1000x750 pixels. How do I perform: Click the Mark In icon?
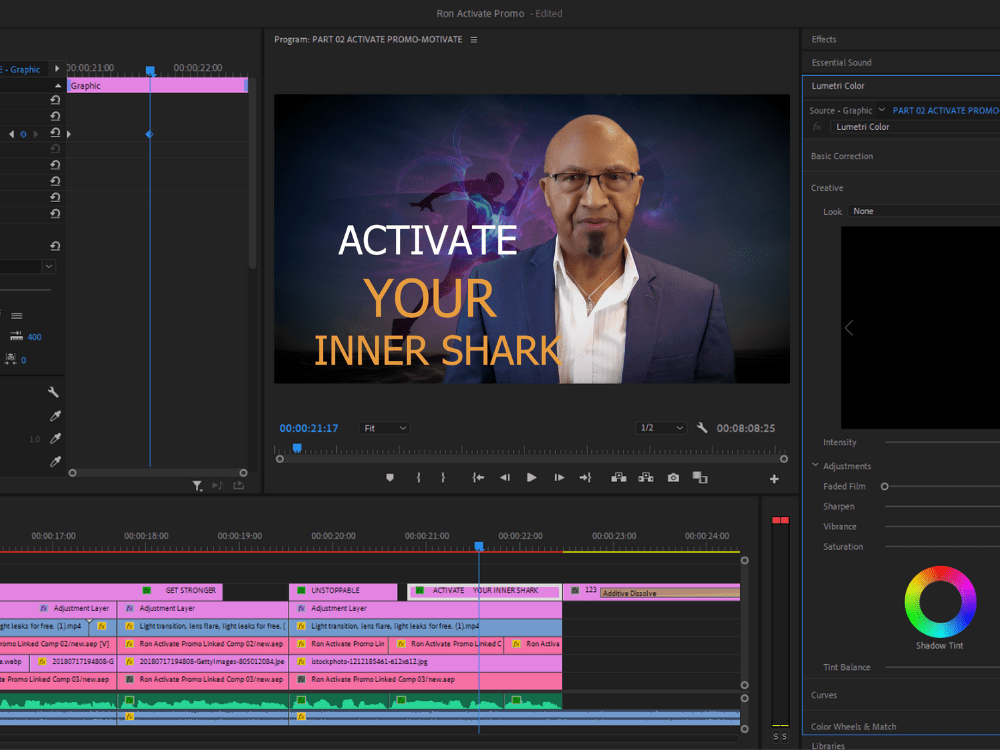[418, 477]
